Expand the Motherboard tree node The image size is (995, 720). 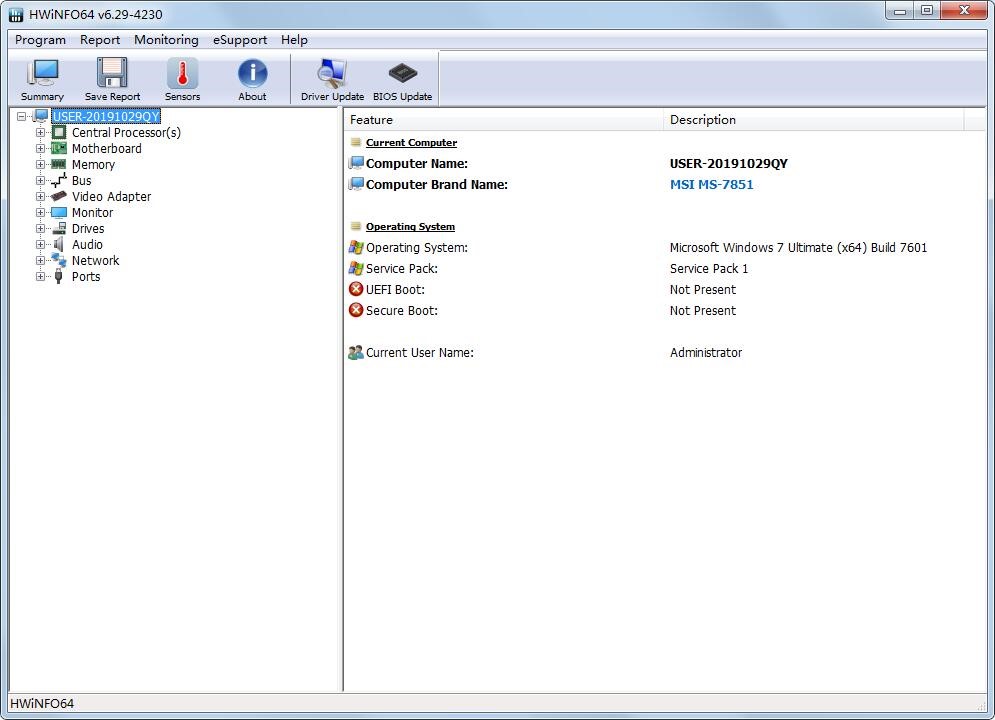point(40,149)
